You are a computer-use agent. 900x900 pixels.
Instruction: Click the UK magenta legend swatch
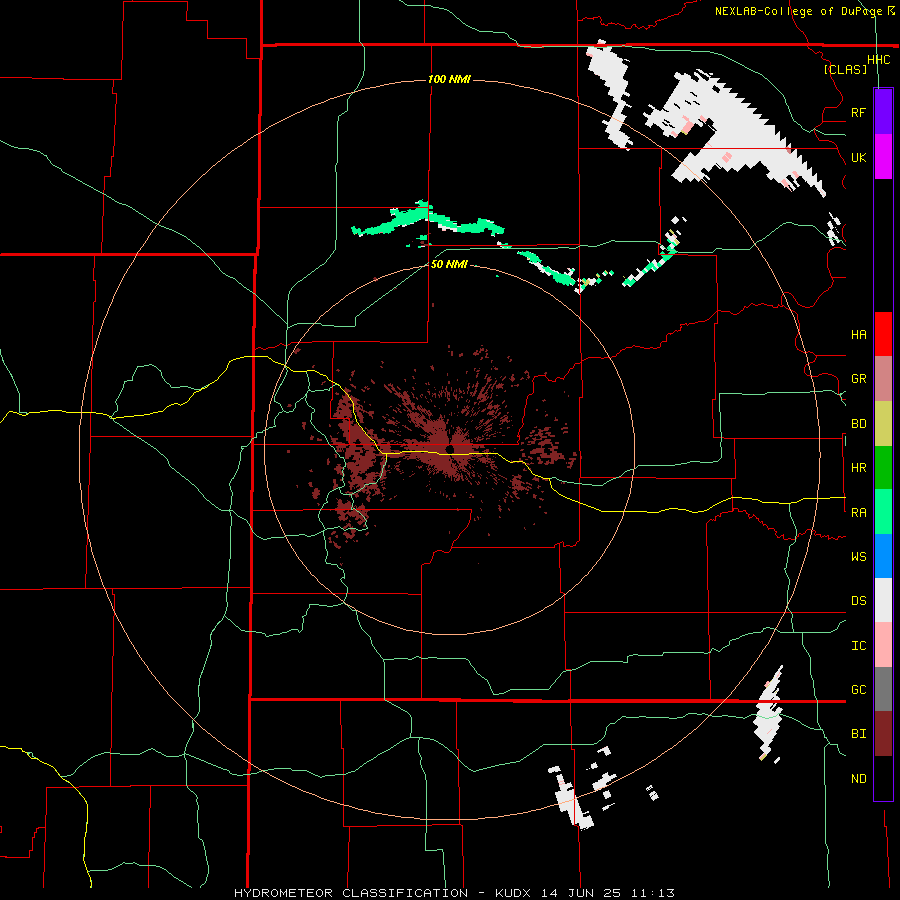coord(883,157)
